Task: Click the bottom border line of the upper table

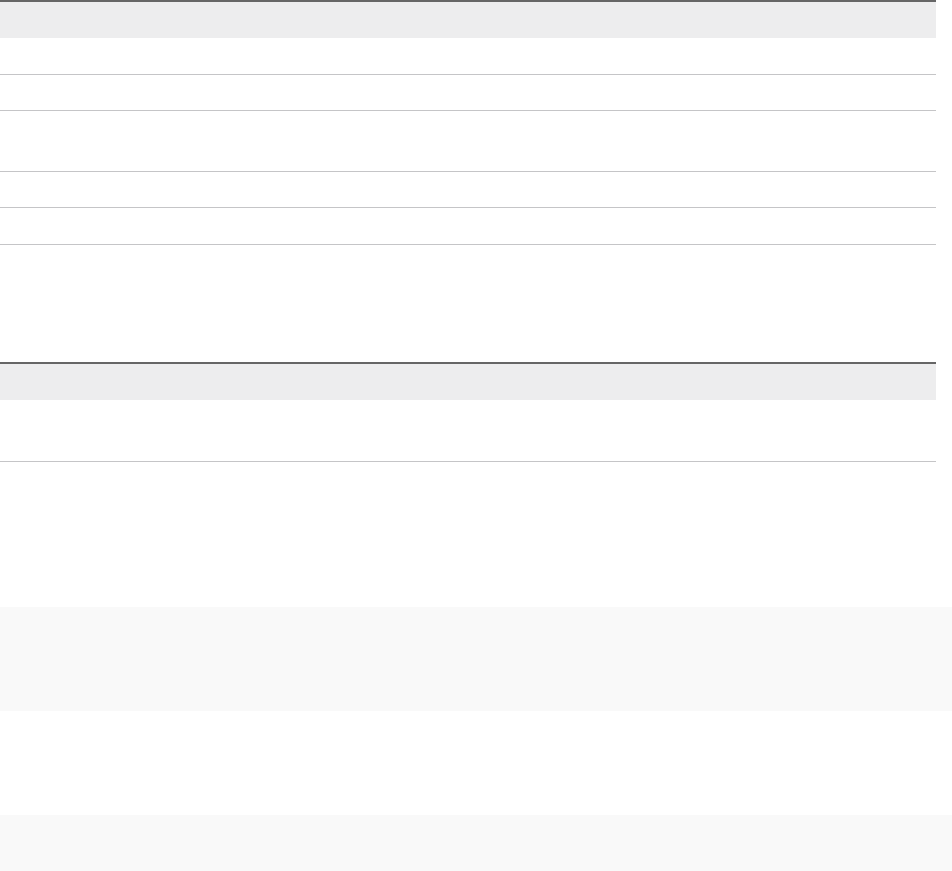Action: click(x=468, y=245)
